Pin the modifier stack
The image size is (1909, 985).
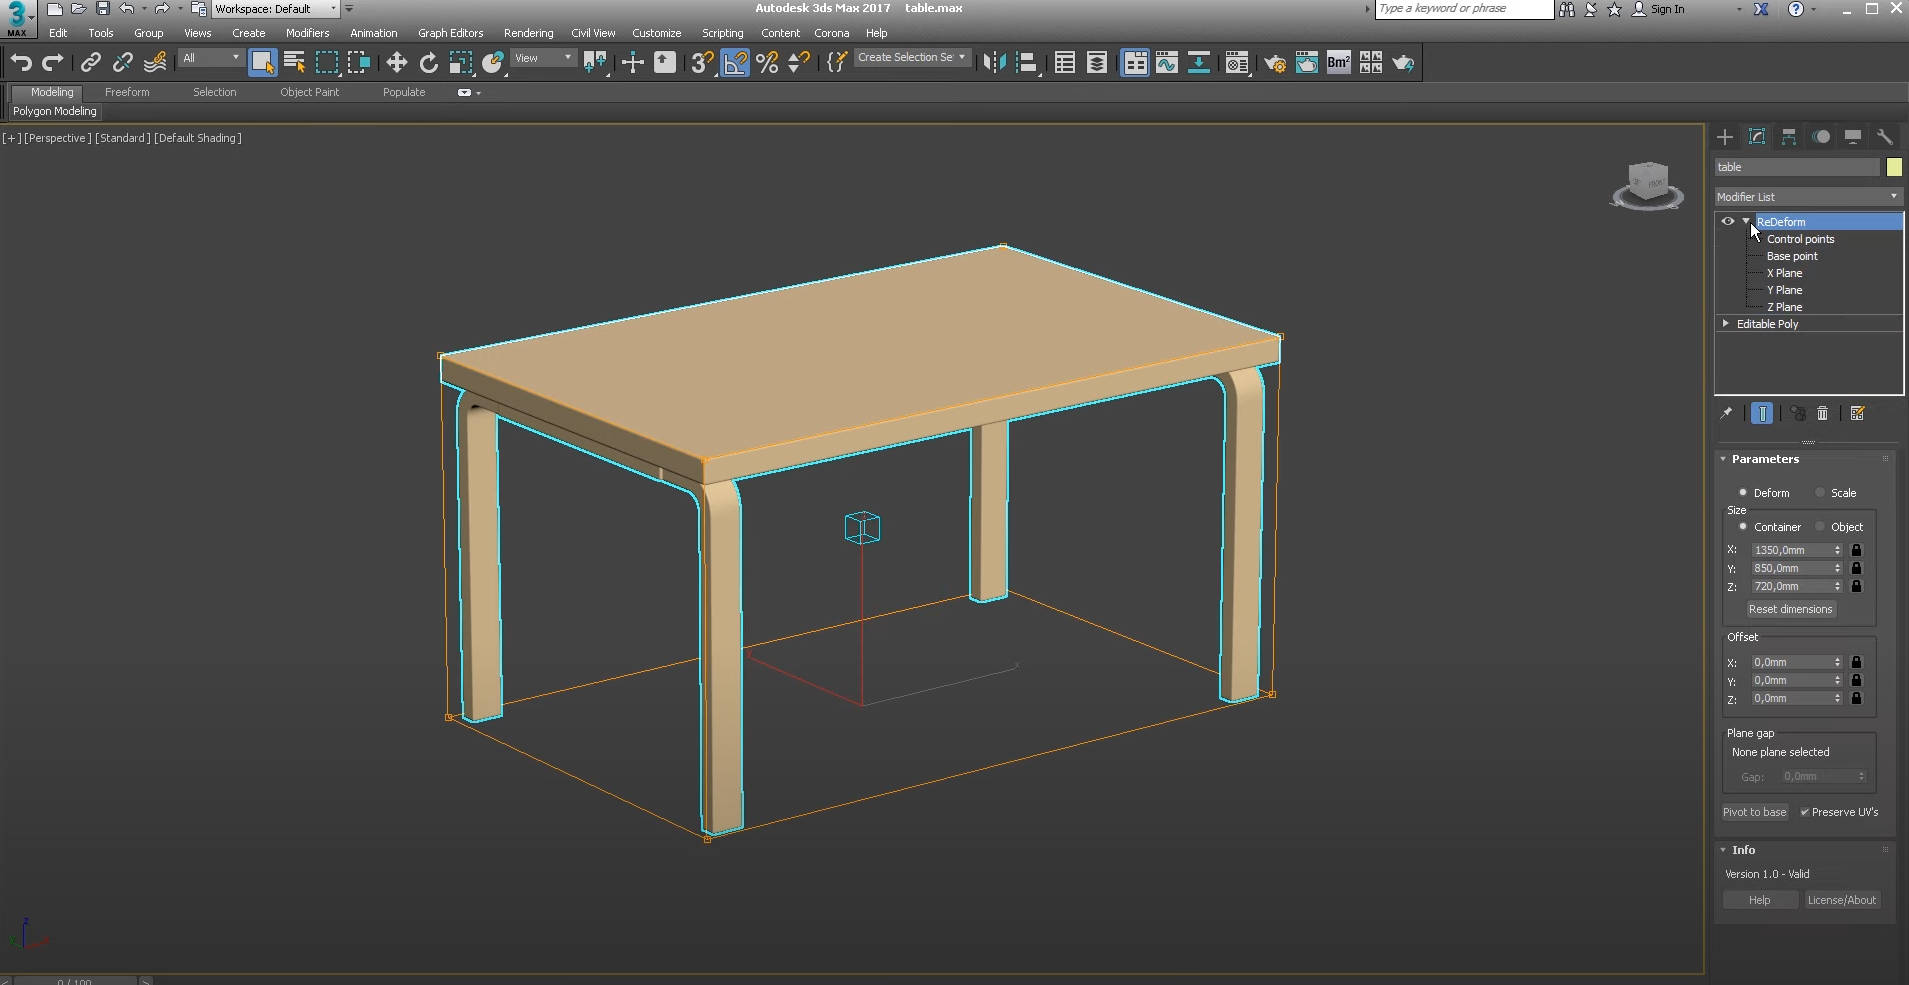(x=1727, y=413)
